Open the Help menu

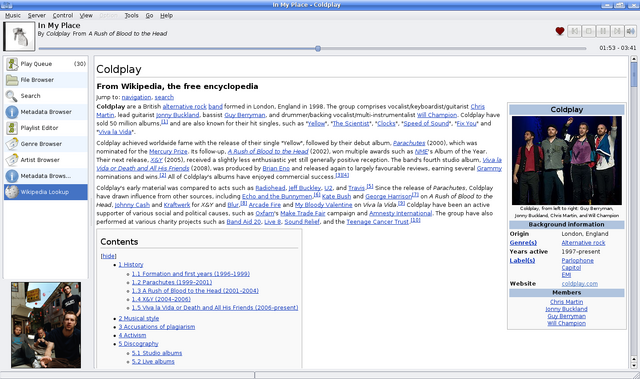click(x=166, y=16)
